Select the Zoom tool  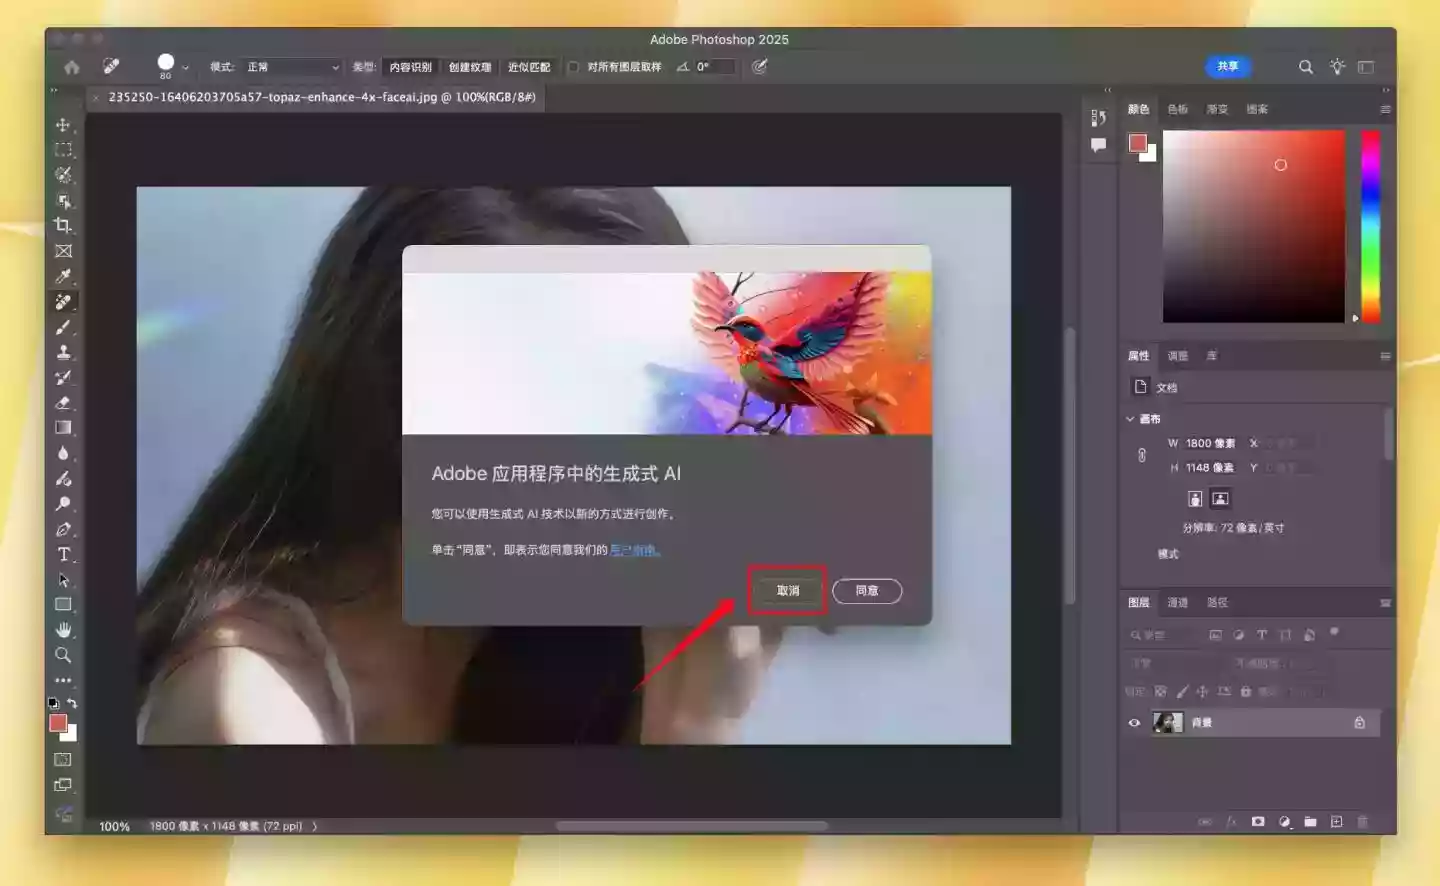tap(63, 655)
